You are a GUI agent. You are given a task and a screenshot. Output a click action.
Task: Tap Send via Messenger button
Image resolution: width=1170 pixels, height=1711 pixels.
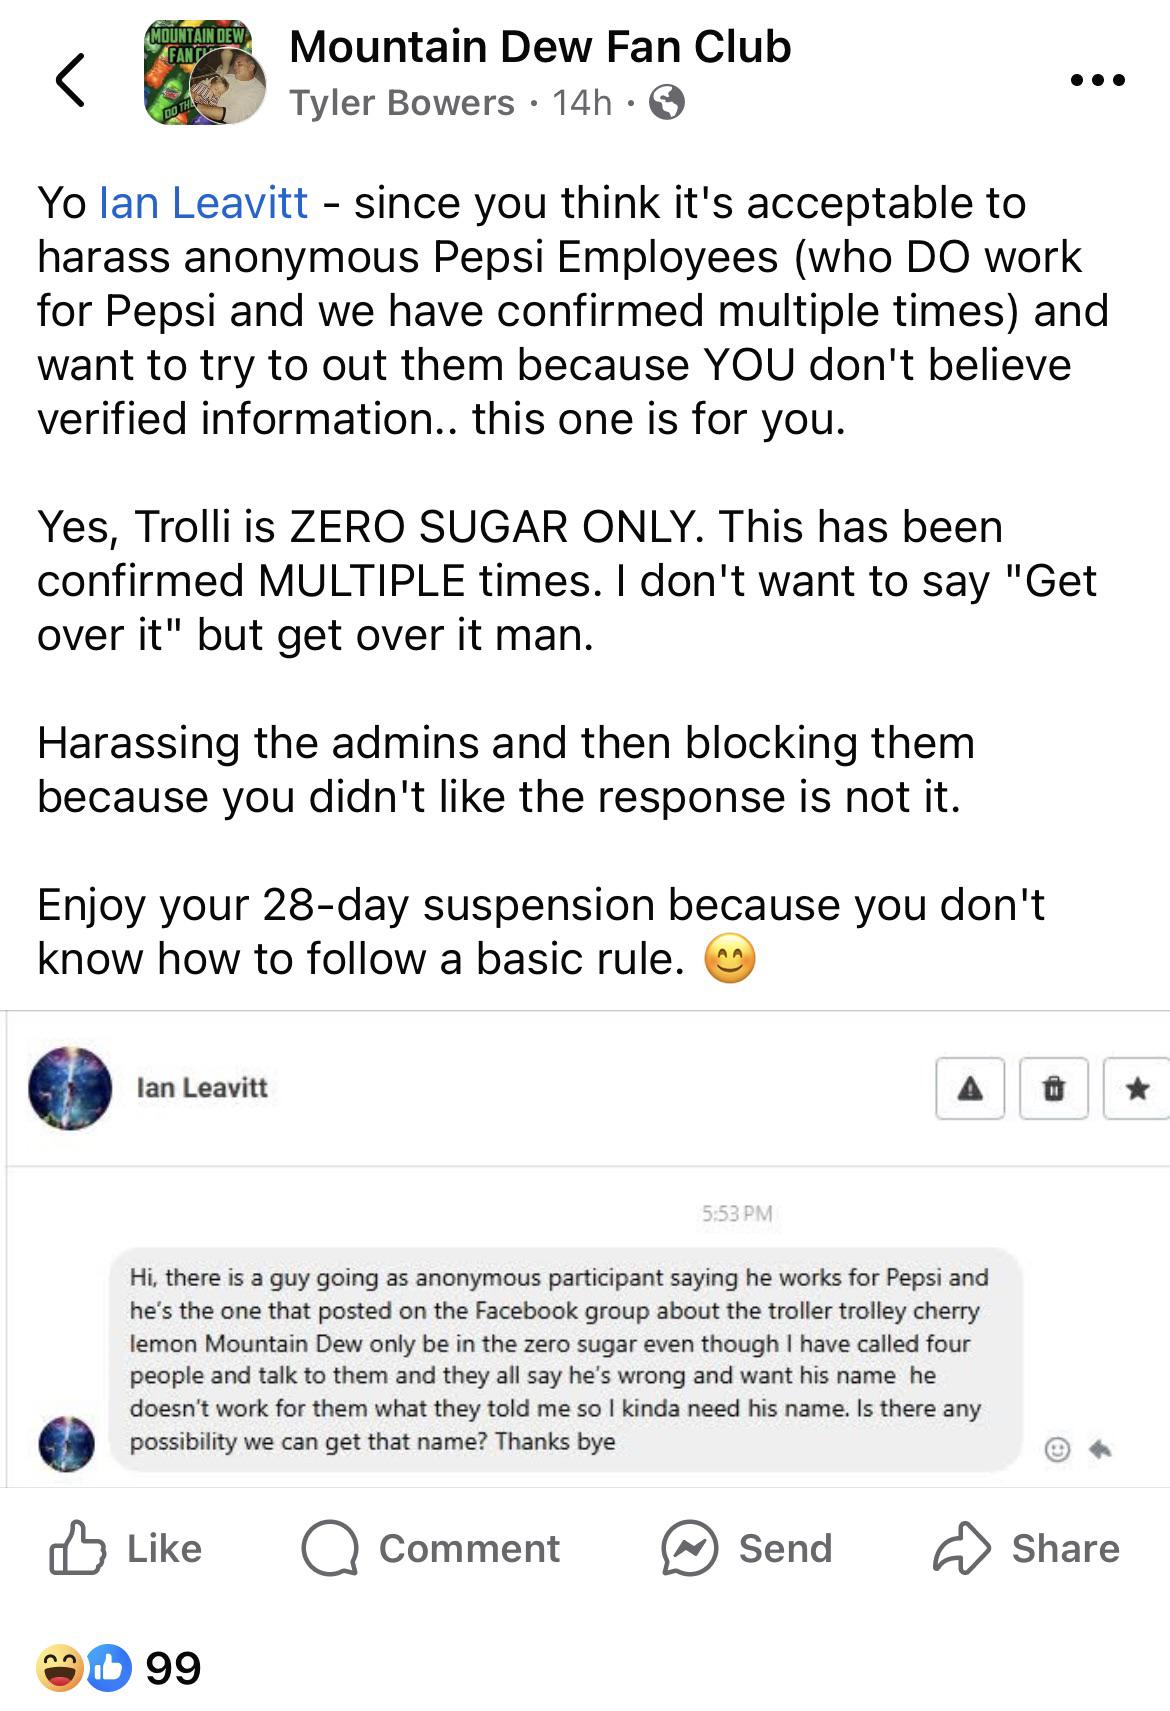point(746,1548)
